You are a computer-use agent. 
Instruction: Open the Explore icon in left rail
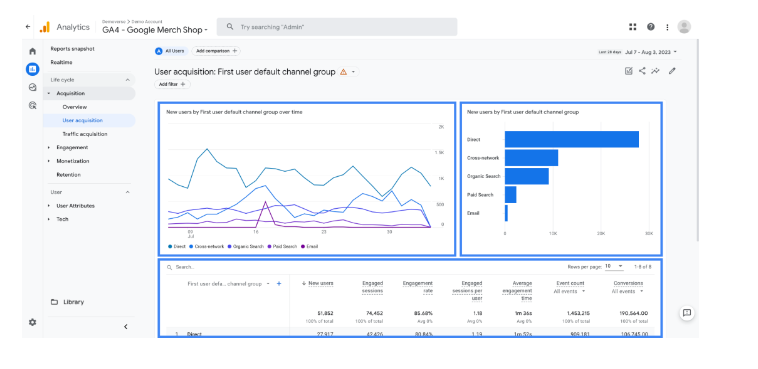32,88
